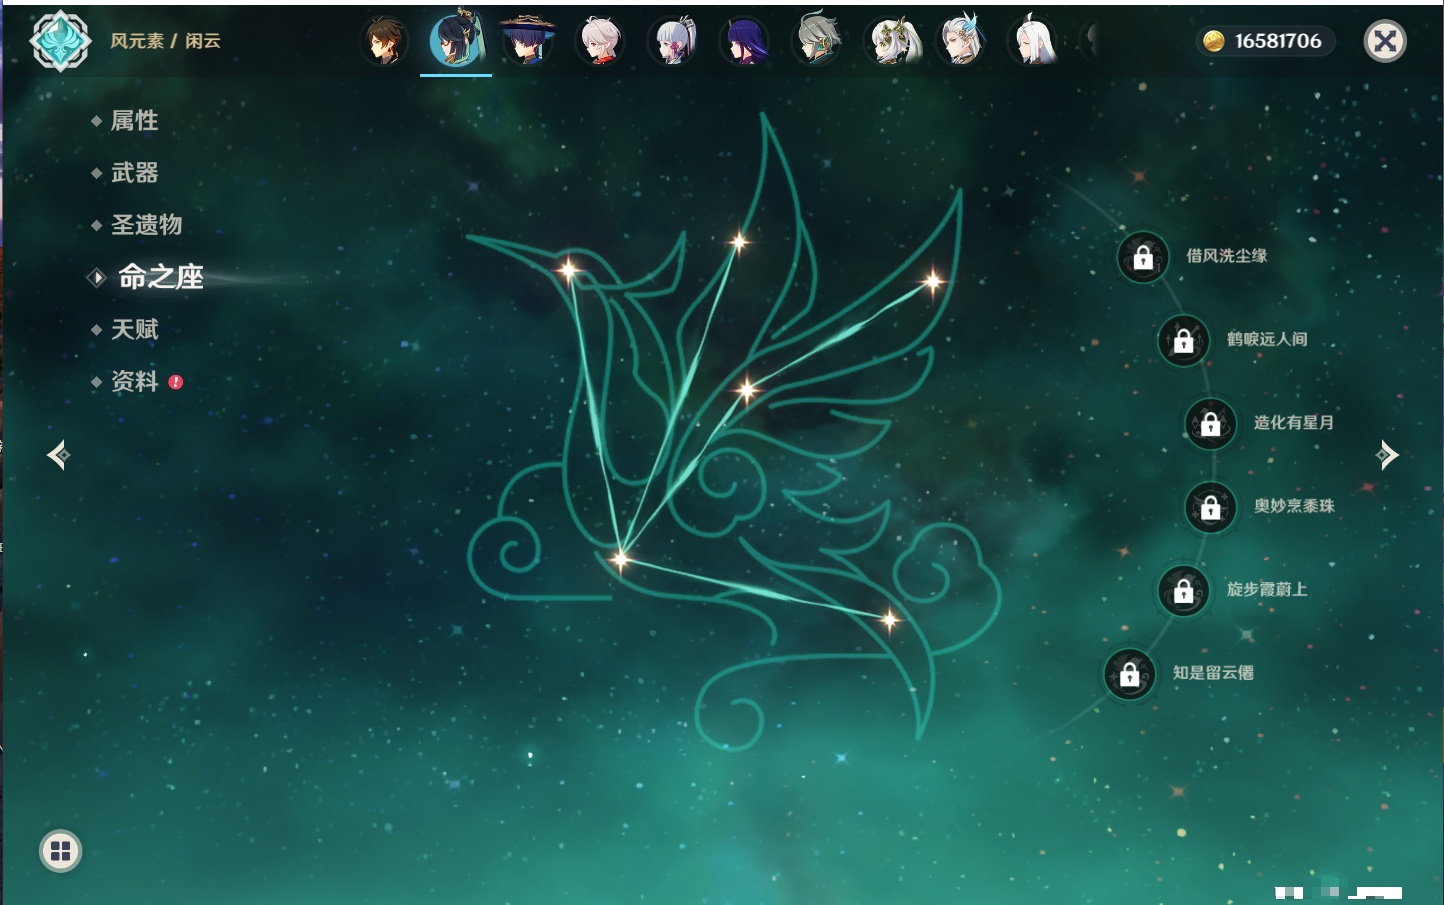Tap the 知是留云僊 locked constellation node

1130,675
